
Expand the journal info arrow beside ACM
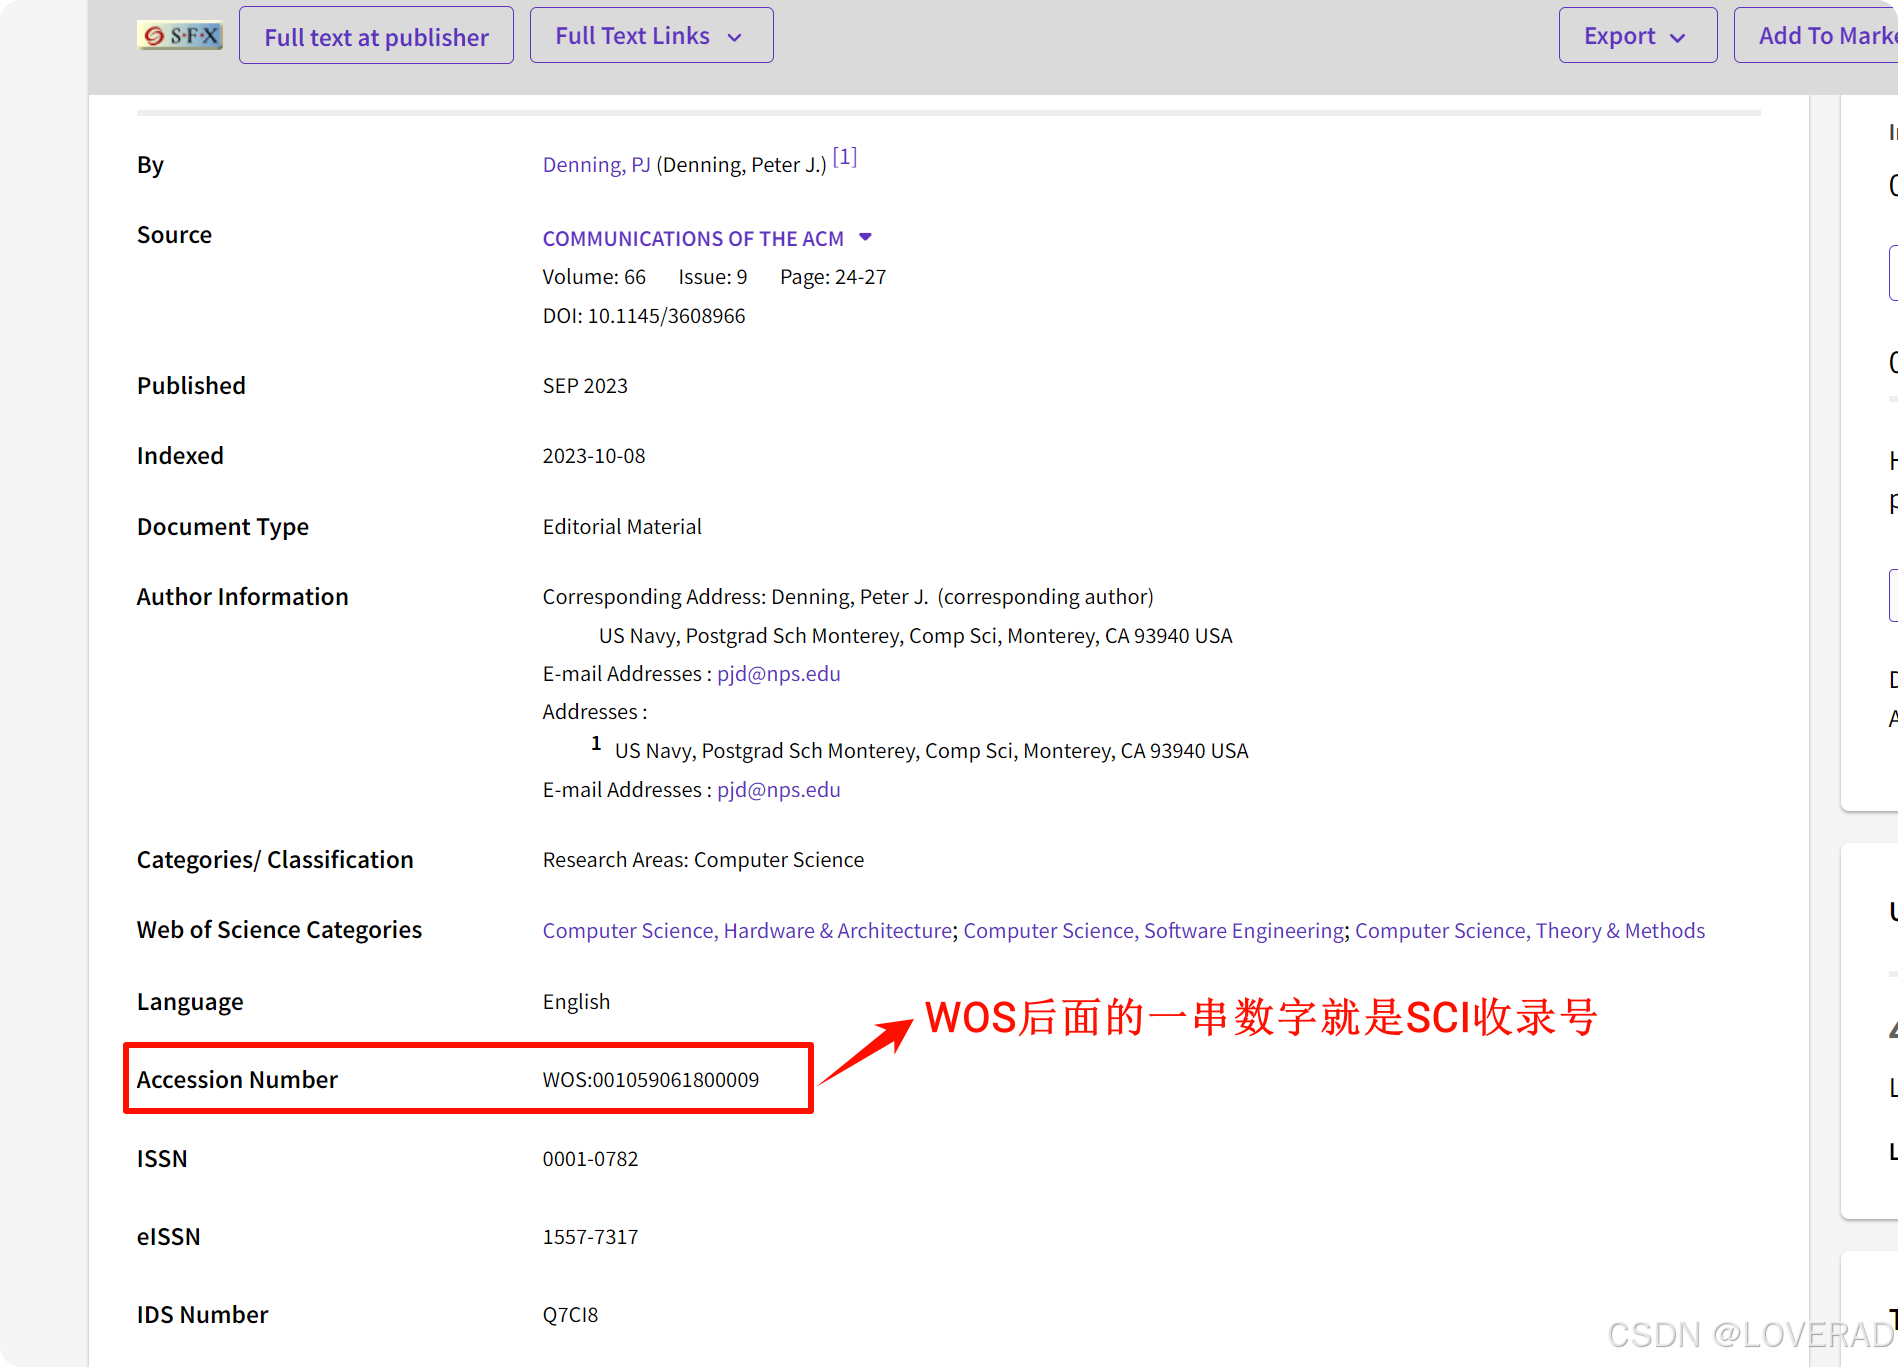pyautogui.click(x=866, y=237)
